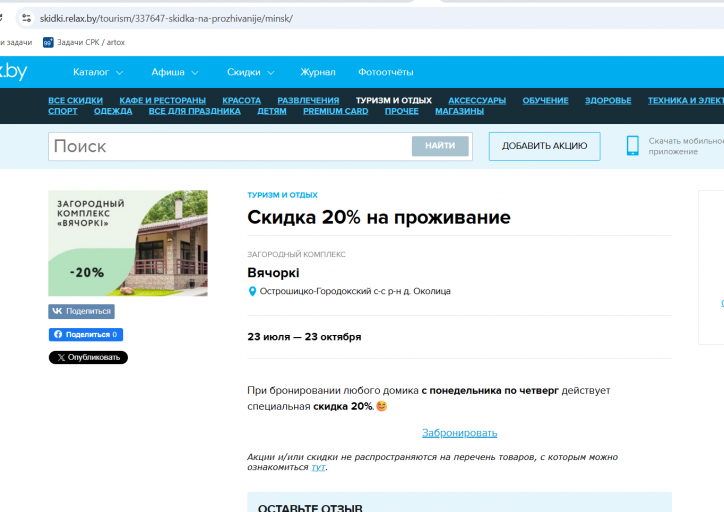
Task: Select the МАГАЗИНЫ category
Action: [459, 111]
